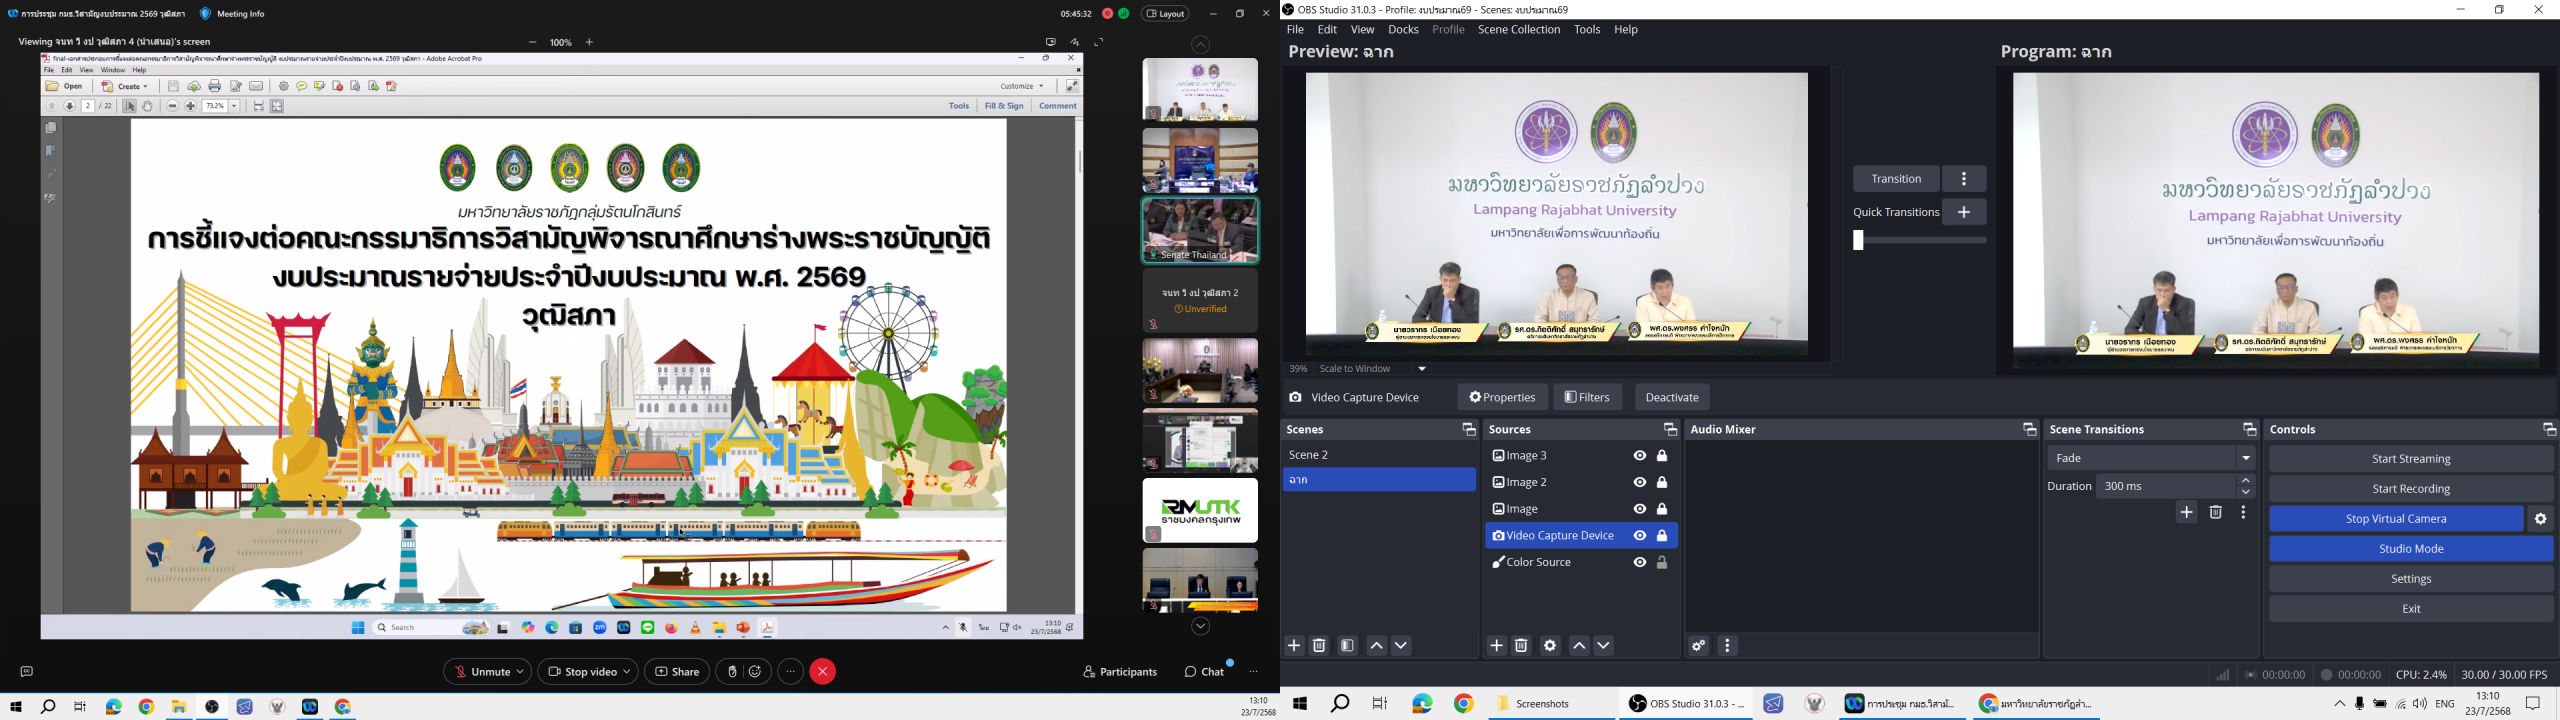Hide the Video Capture Device source
This screenshot has height=720, width=2560.
click(x=1640, y=536)
